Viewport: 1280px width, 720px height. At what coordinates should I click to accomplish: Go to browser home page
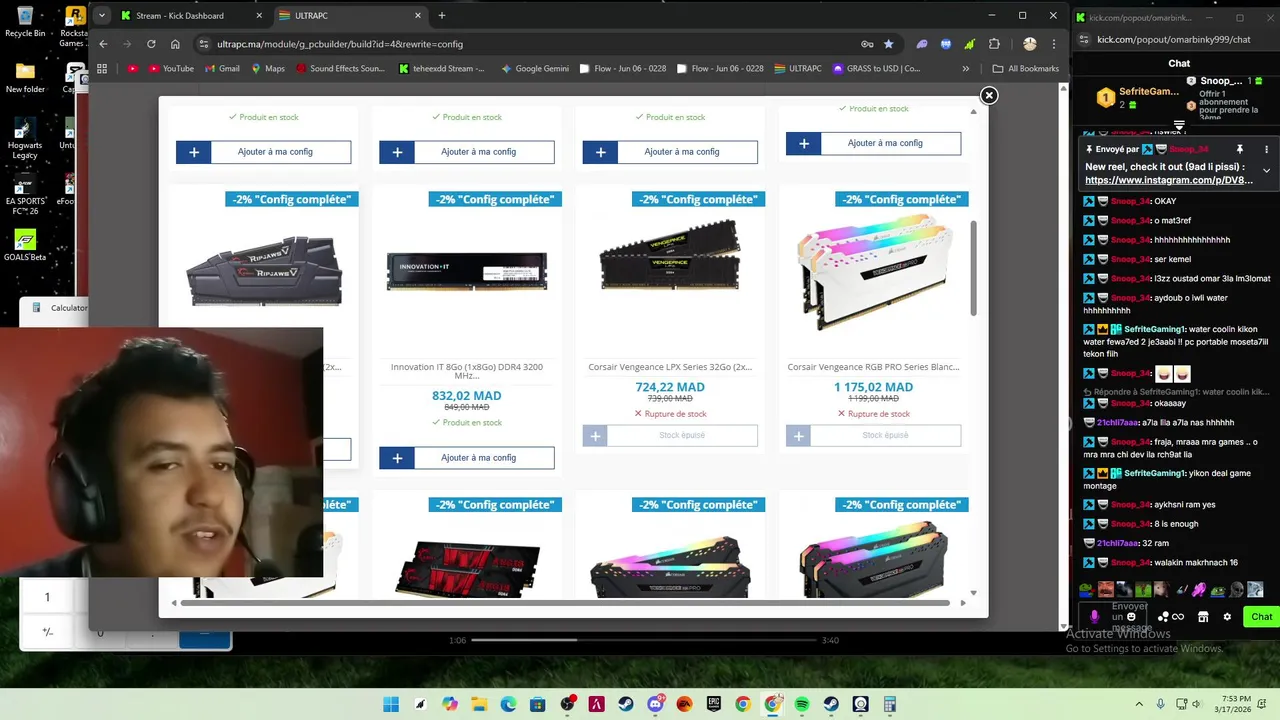(x=175, y=44)
